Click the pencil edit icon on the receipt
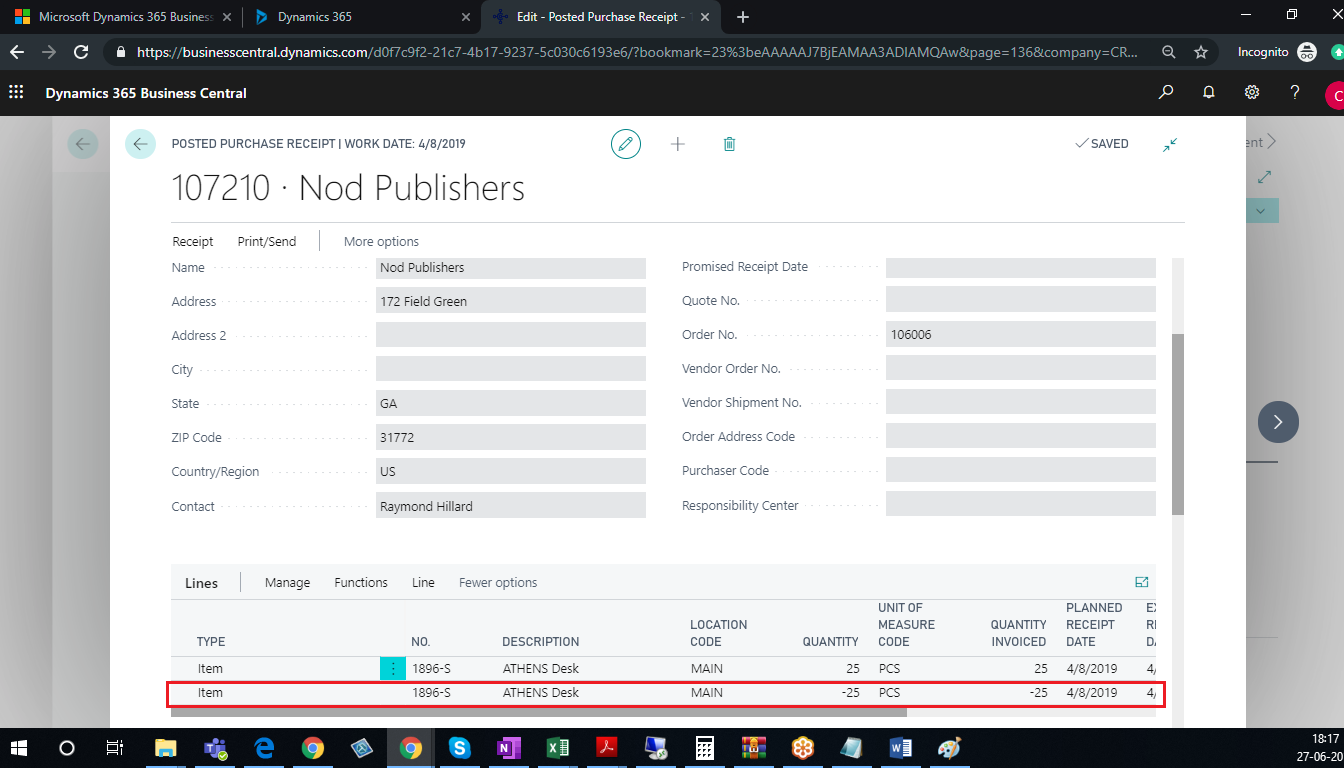The height and width of the screenshot is (768, 1344). tap(626, 144)
